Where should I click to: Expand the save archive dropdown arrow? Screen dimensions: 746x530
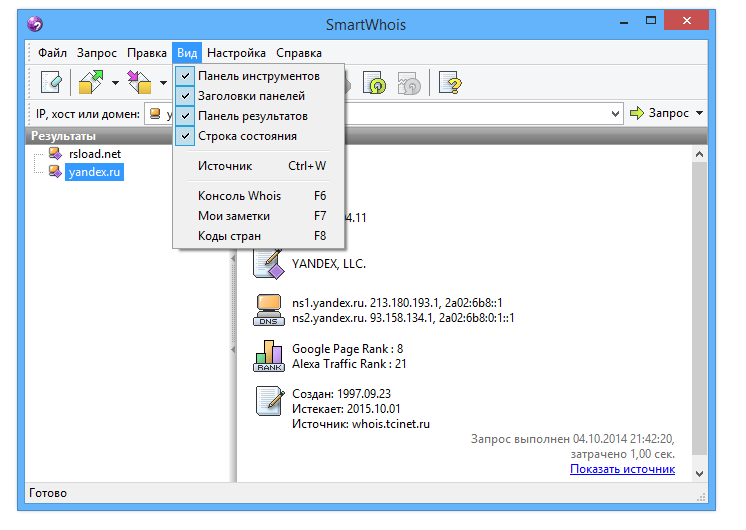pos(163,83)
